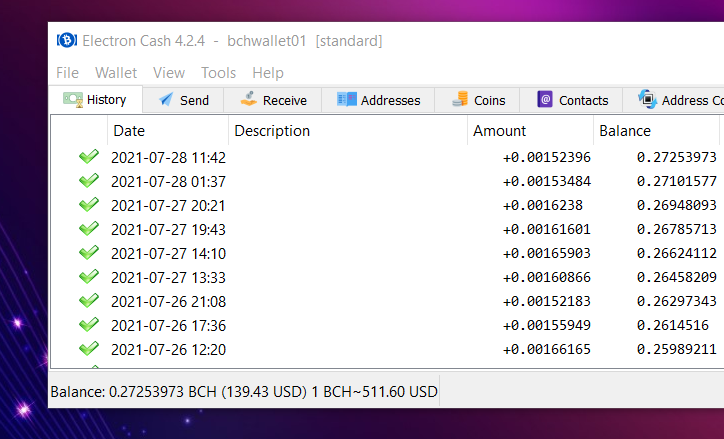Sort by the Amount column header
Image resolution: width=724 pixels, height=439 pixels.
pos(531,131)
